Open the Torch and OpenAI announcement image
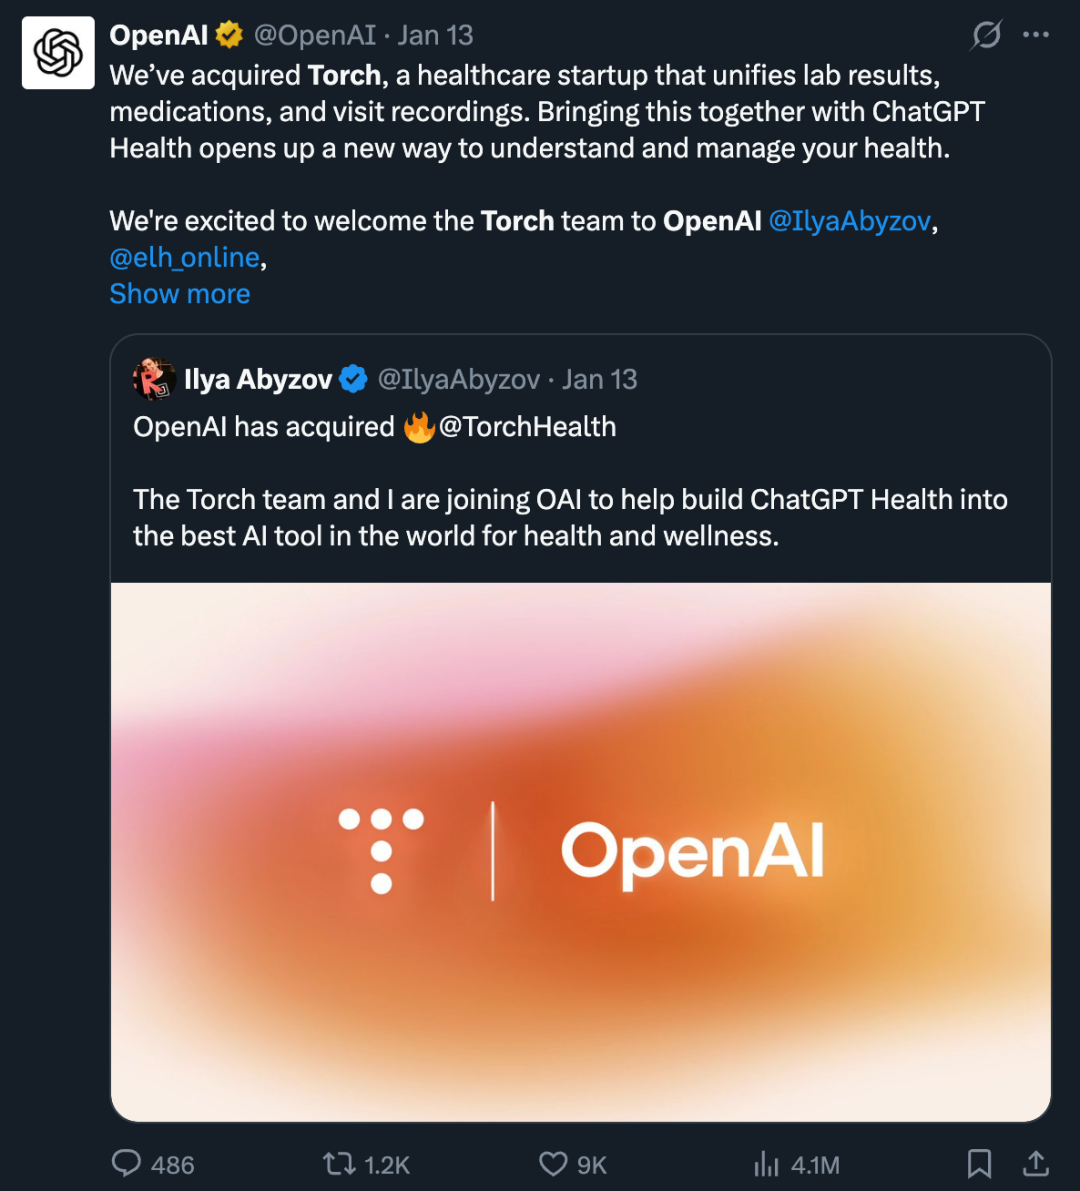The width and height of the screenshot is (1080, 1191). 581,851
